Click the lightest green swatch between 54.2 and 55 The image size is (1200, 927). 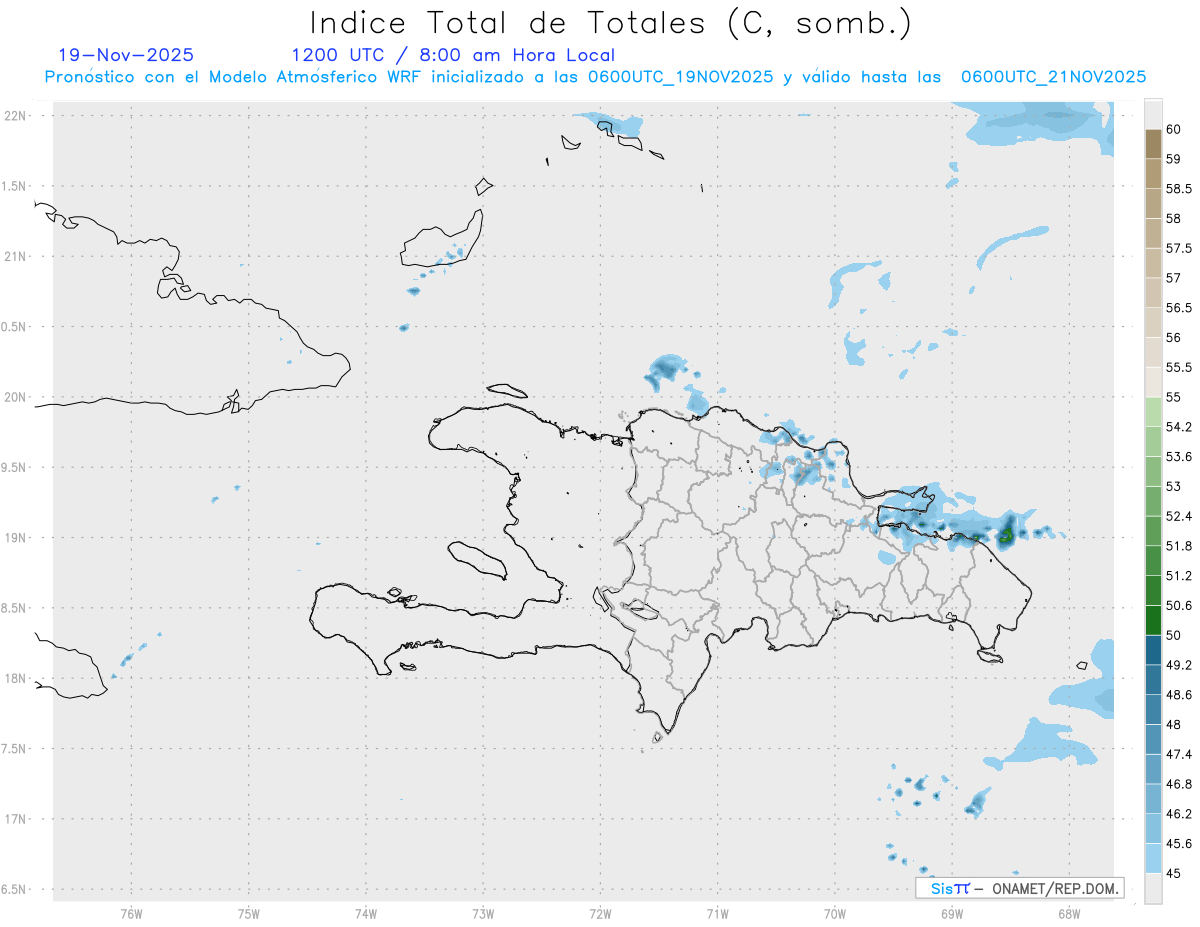1153,412
